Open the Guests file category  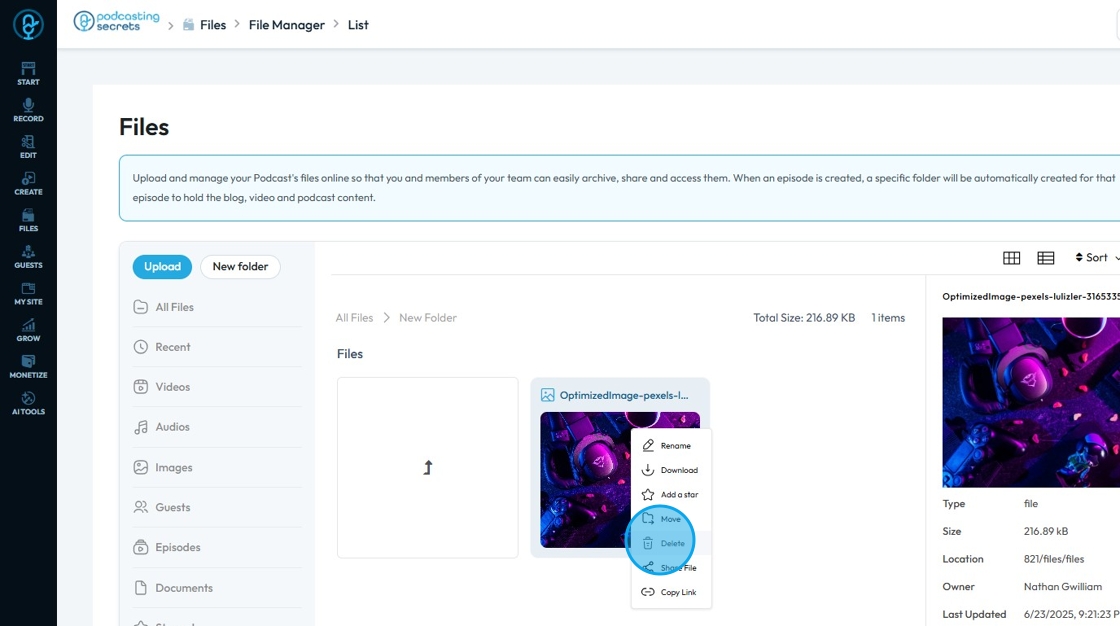click(217, 507)
